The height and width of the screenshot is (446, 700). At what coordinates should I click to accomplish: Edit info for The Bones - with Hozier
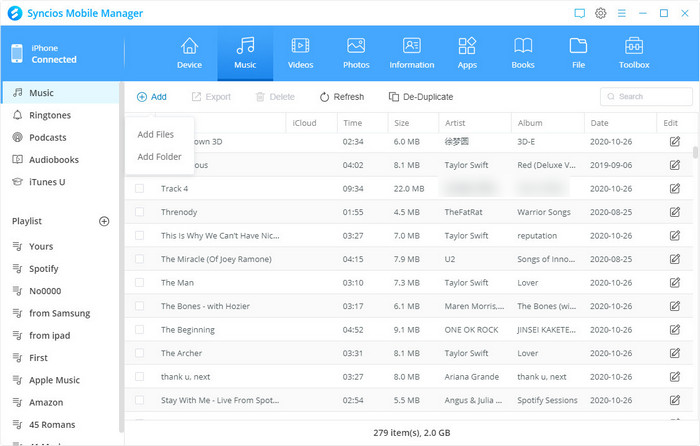click(x=675, y=306)
